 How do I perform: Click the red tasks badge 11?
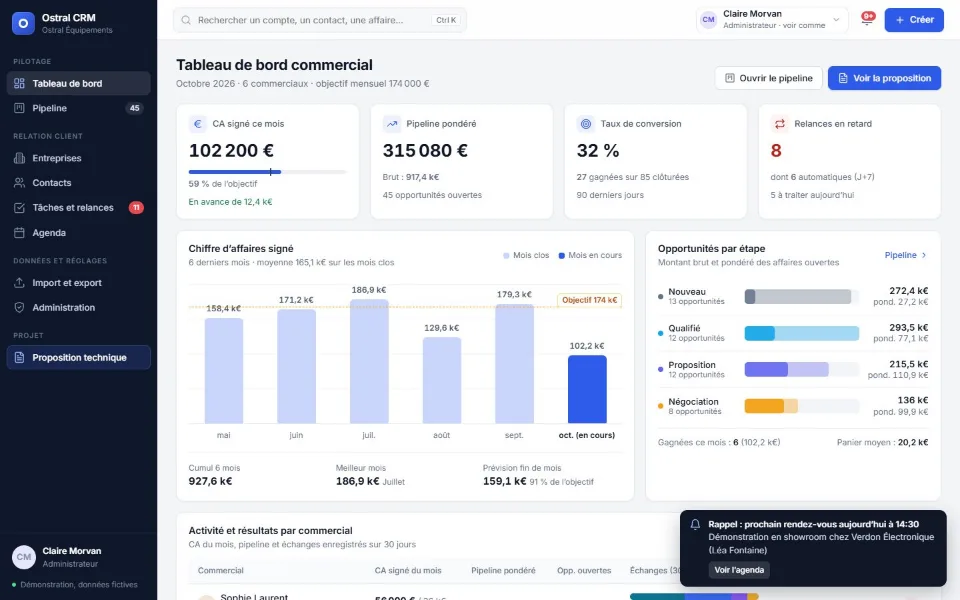pos(136,208)
